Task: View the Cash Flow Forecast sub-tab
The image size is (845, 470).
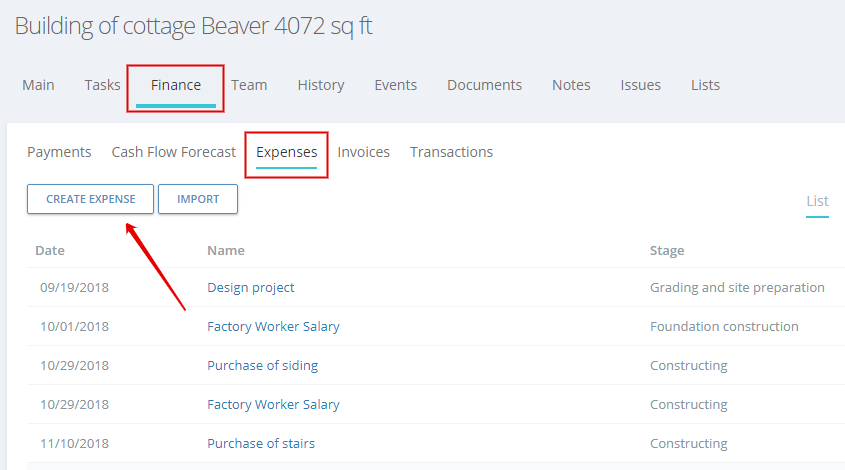Action: tap(174, 153)
